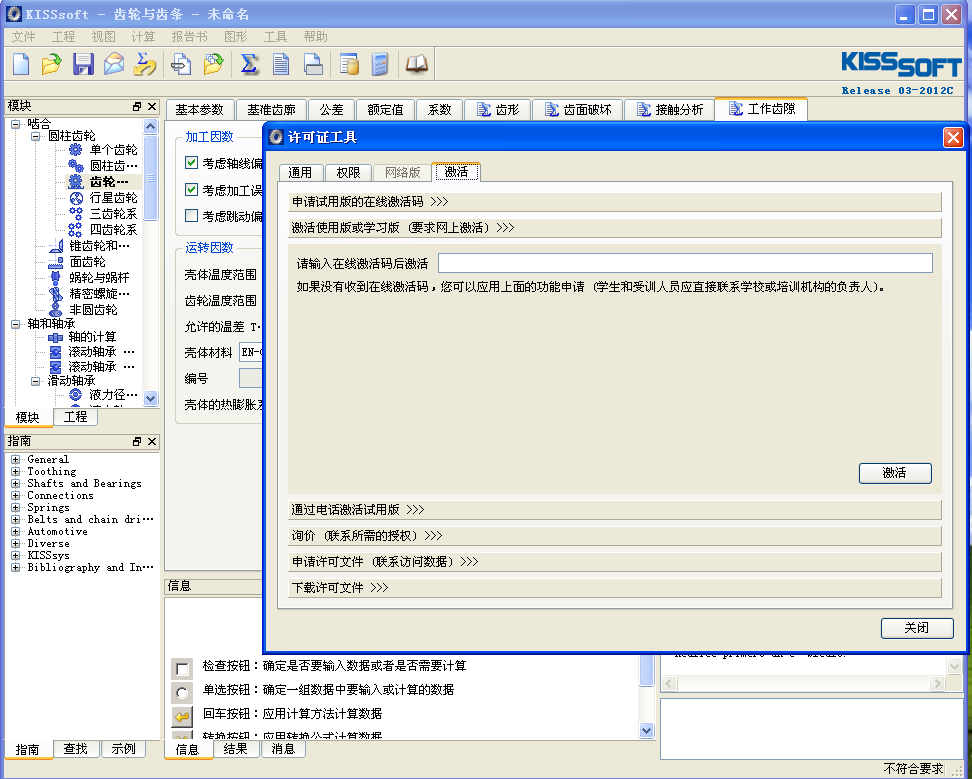The image size is (972, 779).
Task: Expand the Shafts and Bearings guide node
Action: [15, 483]
